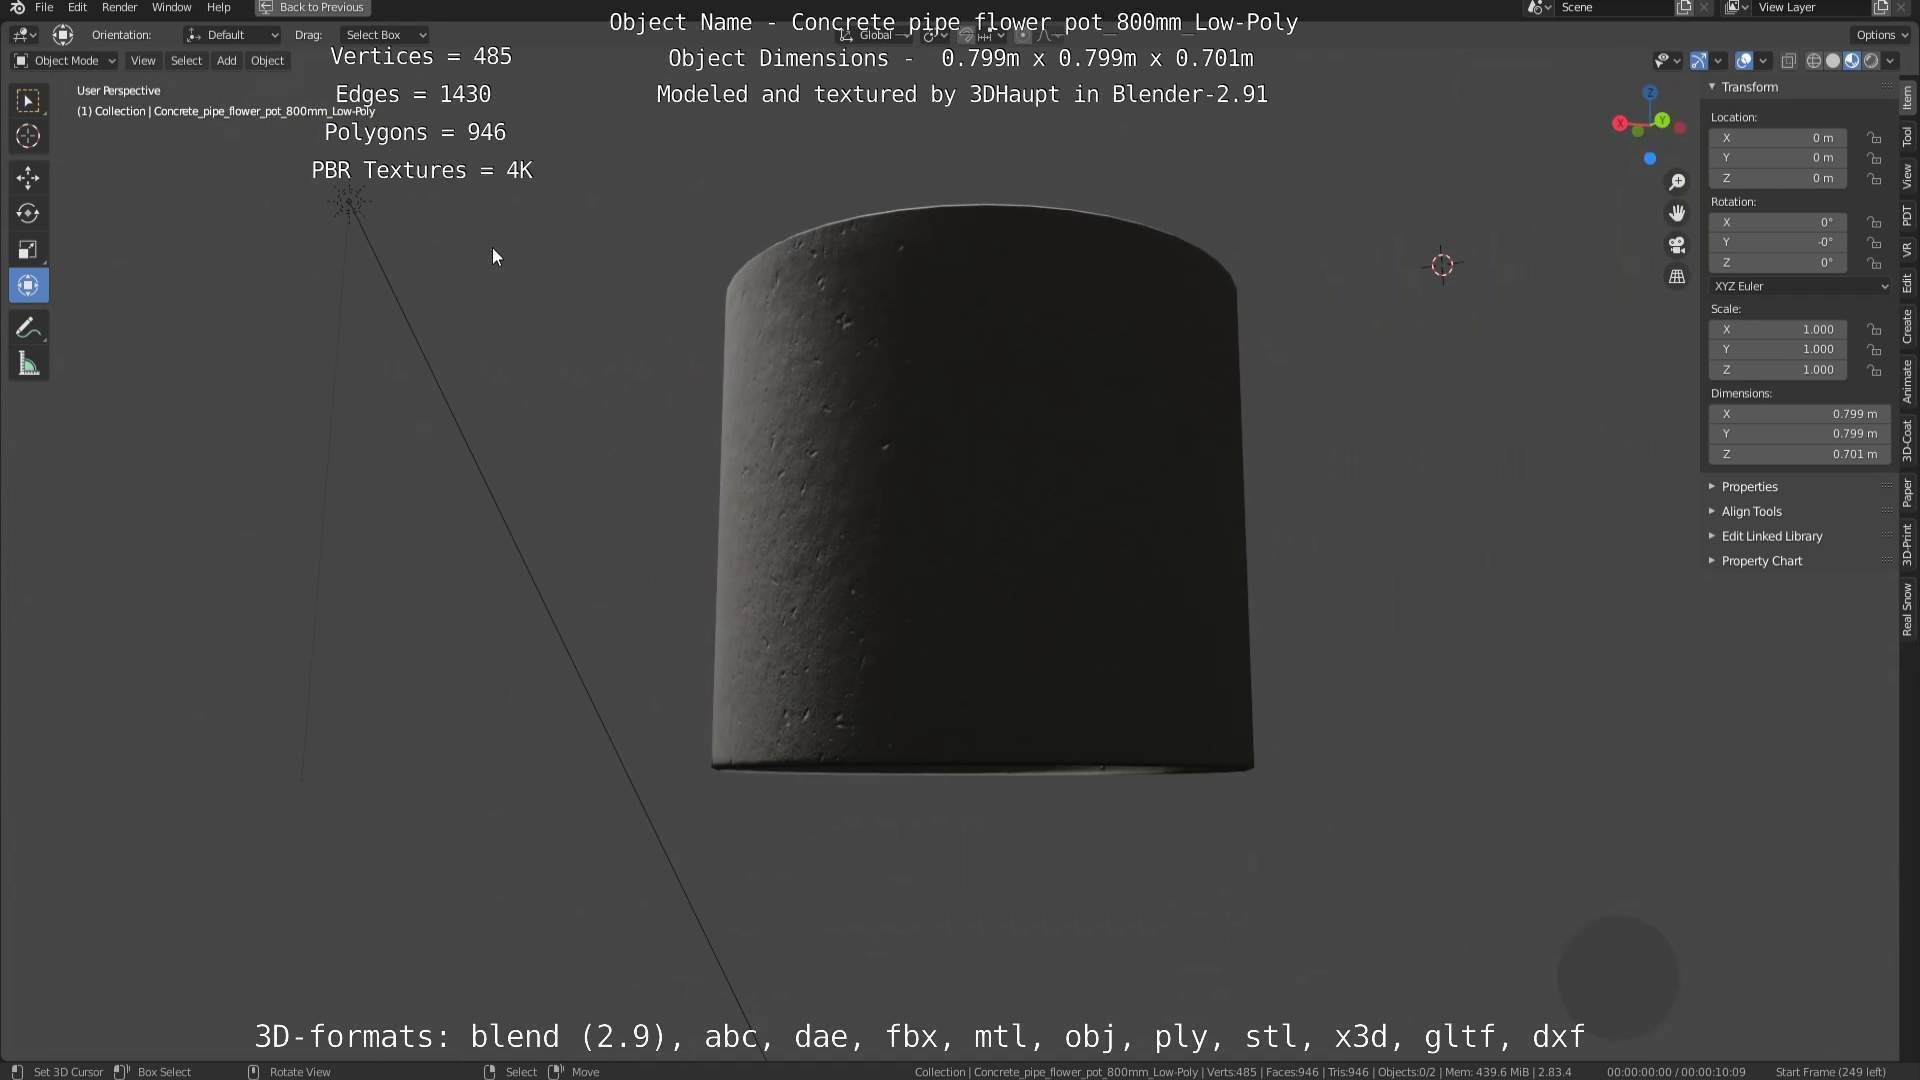Image resolution: width=1920 pixels, height=1080 pixels.
Task: Click the pan hand viewport icon
Action: [1677, 213]
